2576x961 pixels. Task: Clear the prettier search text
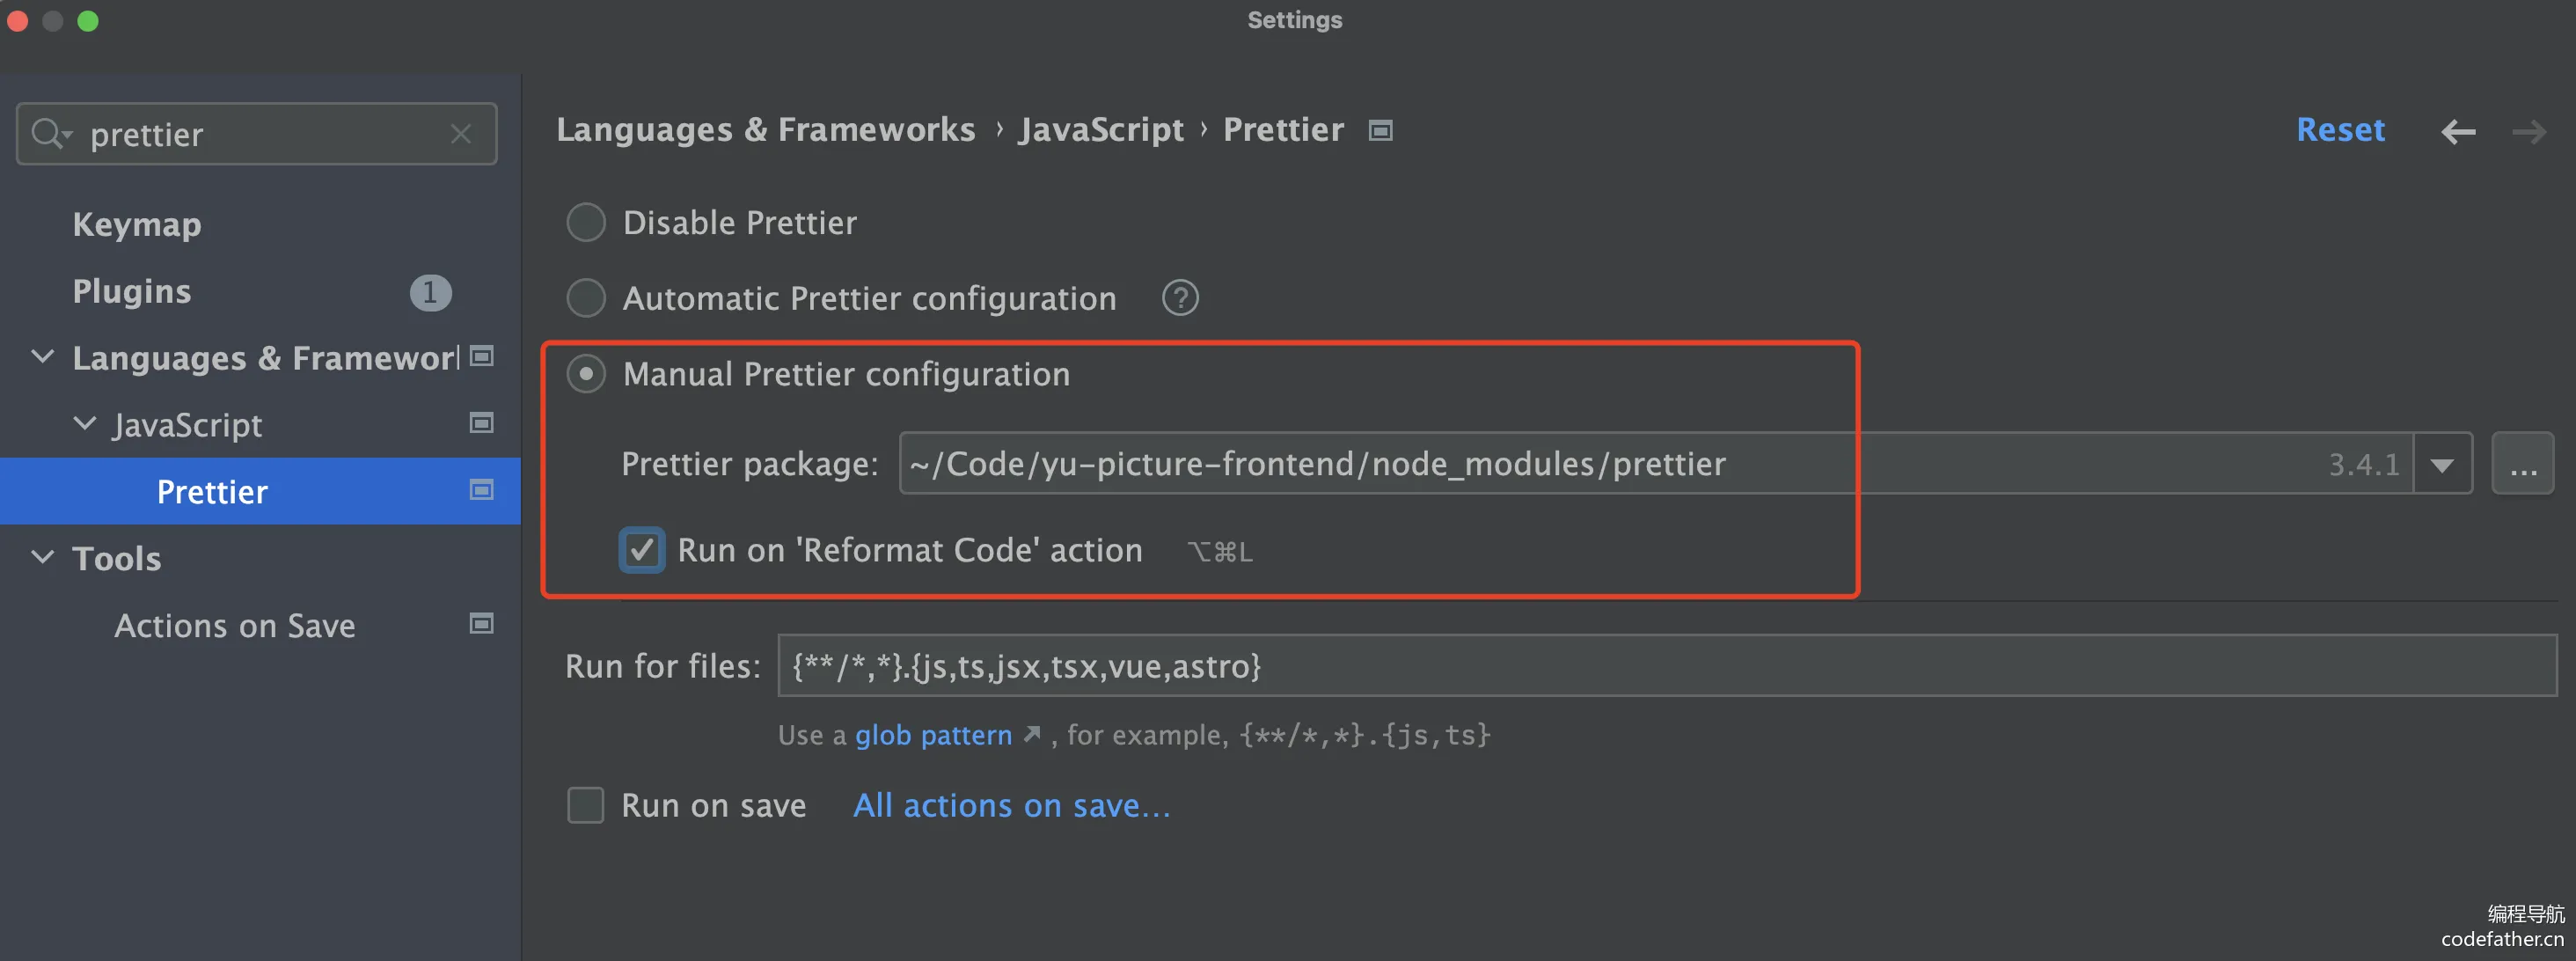461,134
